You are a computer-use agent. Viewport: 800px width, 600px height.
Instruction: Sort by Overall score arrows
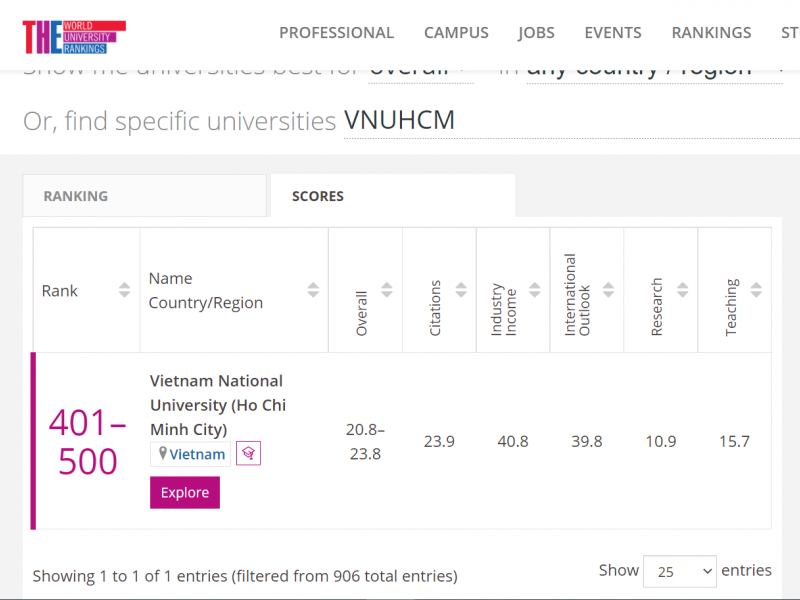pyautogui.click(x=387, y=290)
